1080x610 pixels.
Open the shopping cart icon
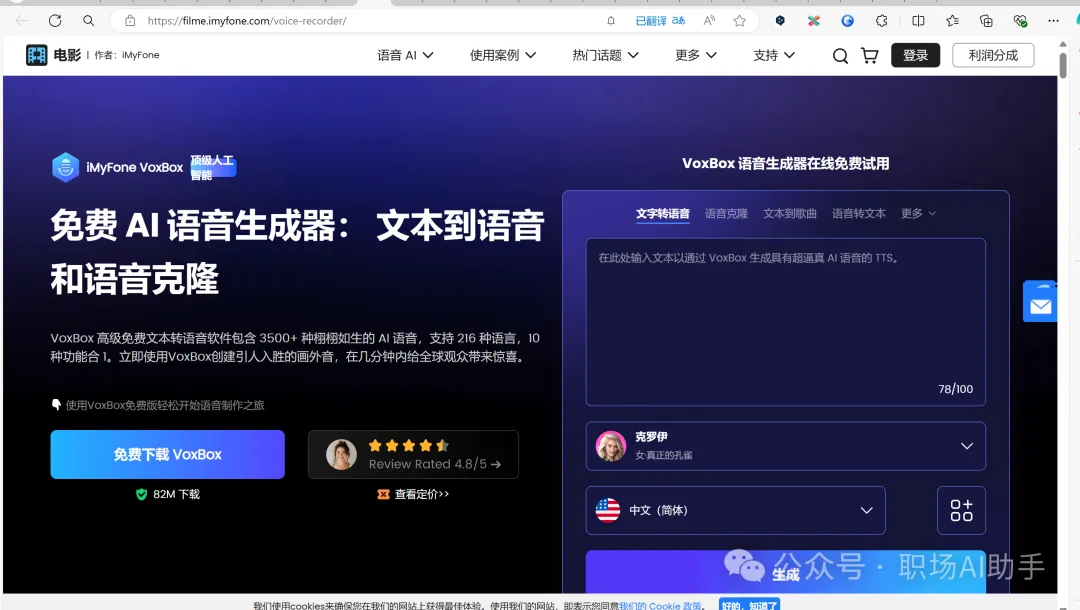[869, 55]
